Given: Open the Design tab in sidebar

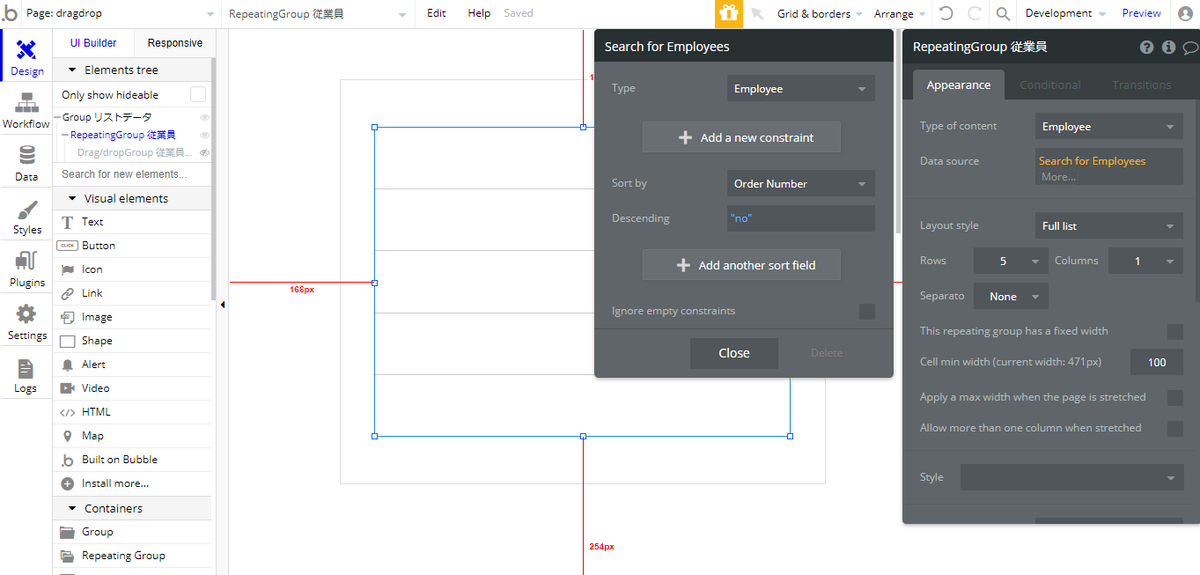Looking at the screenshot, I should pyautogui.click(x=26, y=58).
